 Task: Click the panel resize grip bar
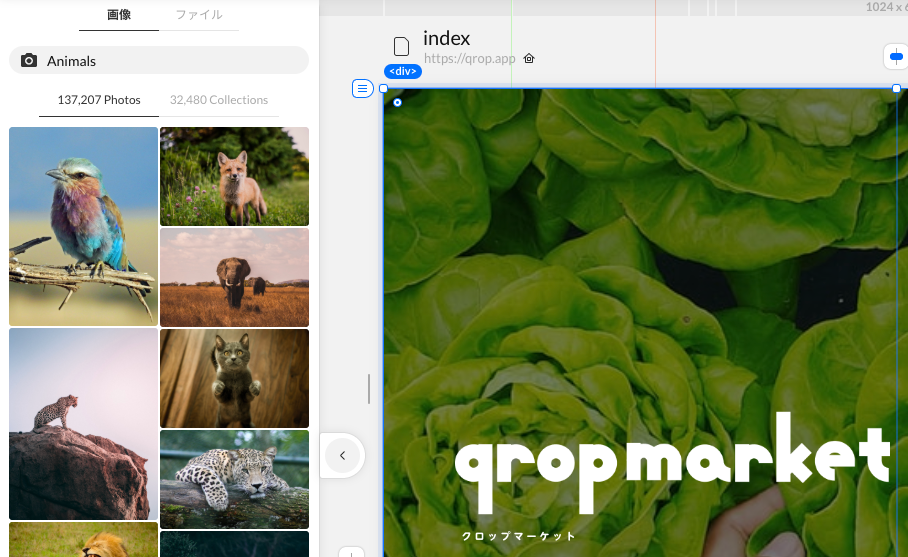click(x=369, y=389)
